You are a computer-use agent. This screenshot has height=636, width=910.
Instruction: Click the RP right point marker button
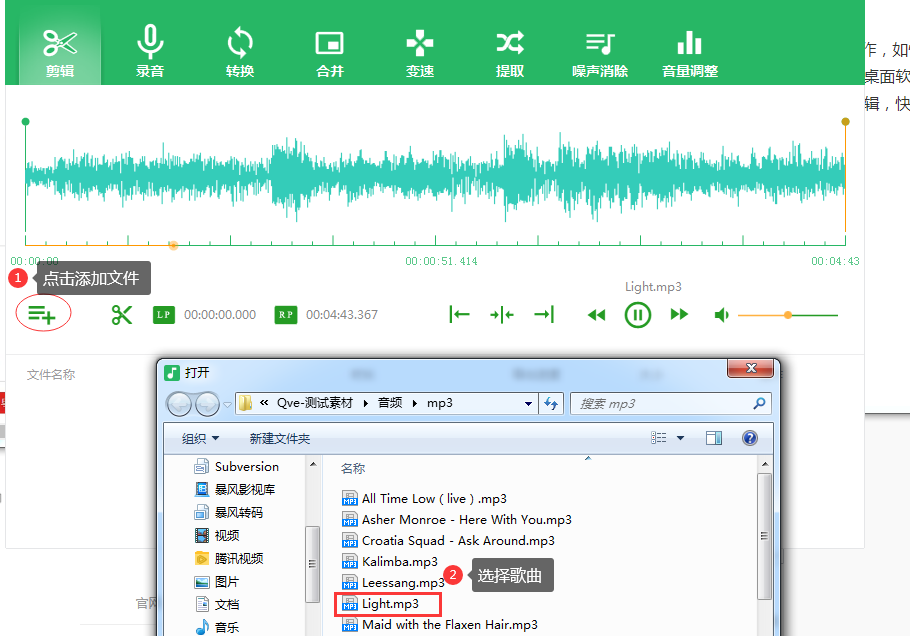click(x=286, y=315)
